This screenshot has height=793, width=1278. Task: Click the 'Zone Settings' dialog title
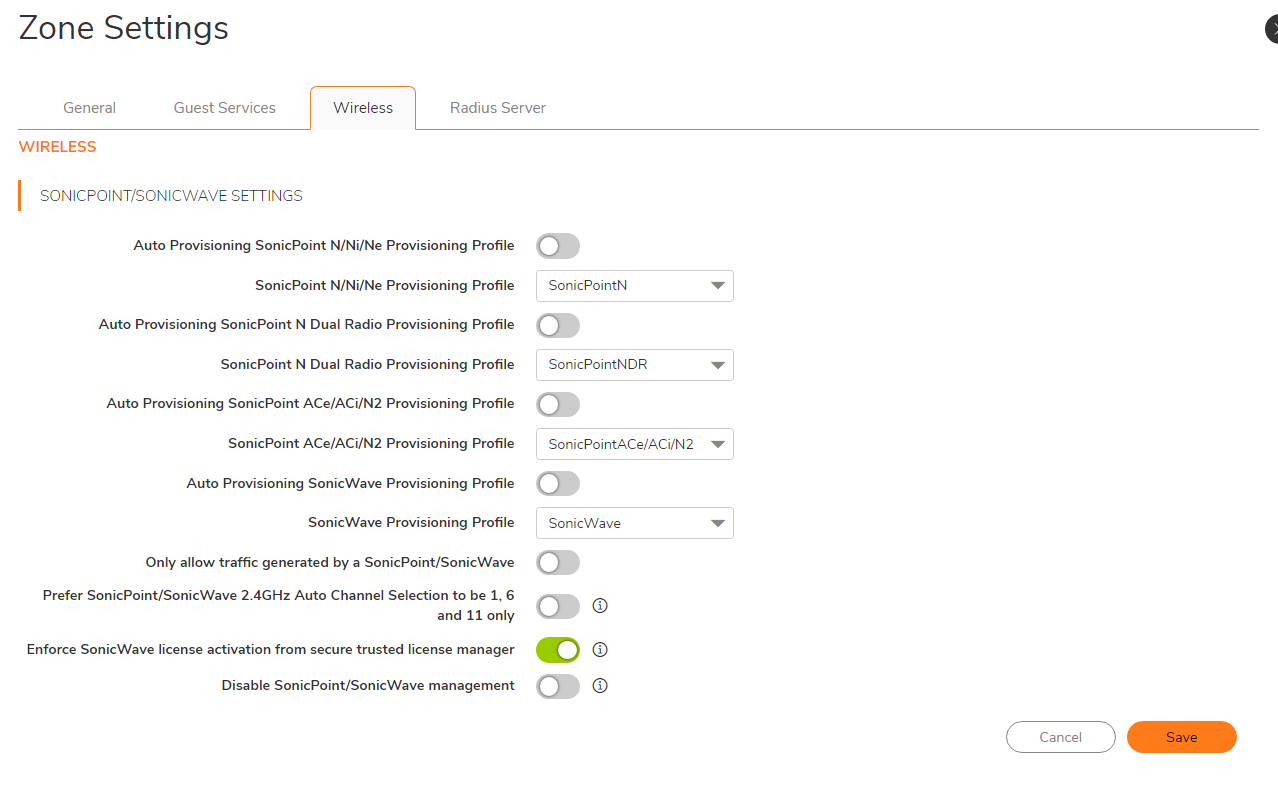[x=124, y=28]
